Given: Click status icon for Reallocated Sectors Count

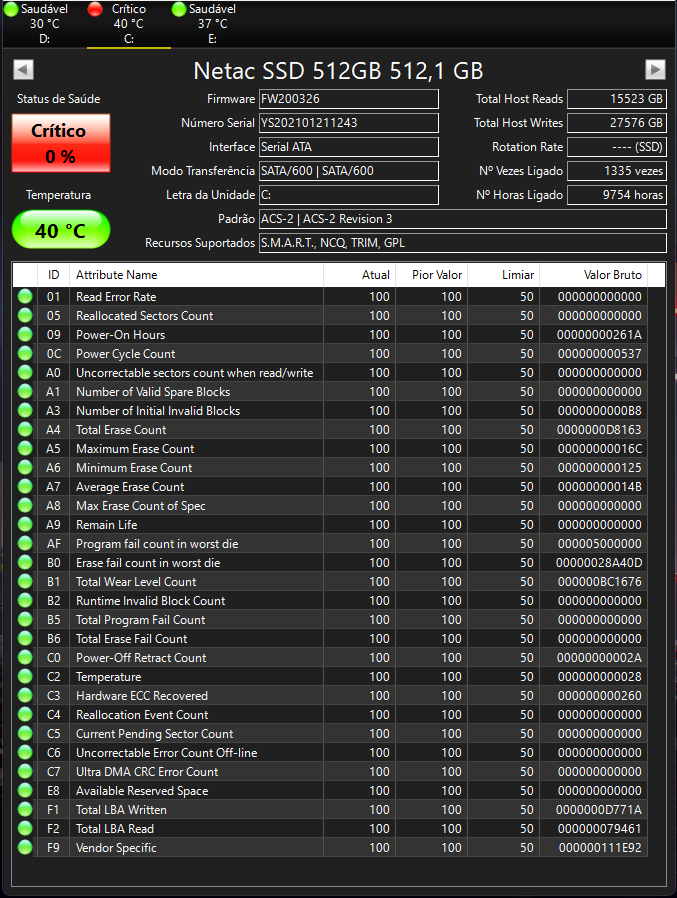Looking at the screenshot, I should pos(25,316).
